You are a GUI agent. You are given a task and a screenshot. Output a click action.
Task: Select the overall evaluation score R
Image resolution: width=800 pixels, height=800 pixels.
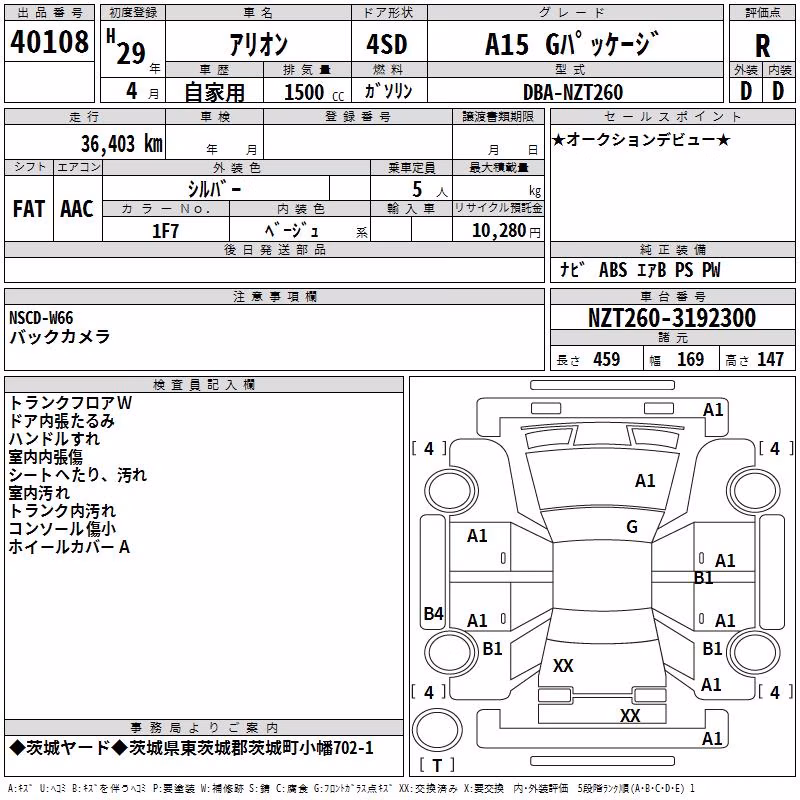[x=762, y=46]
